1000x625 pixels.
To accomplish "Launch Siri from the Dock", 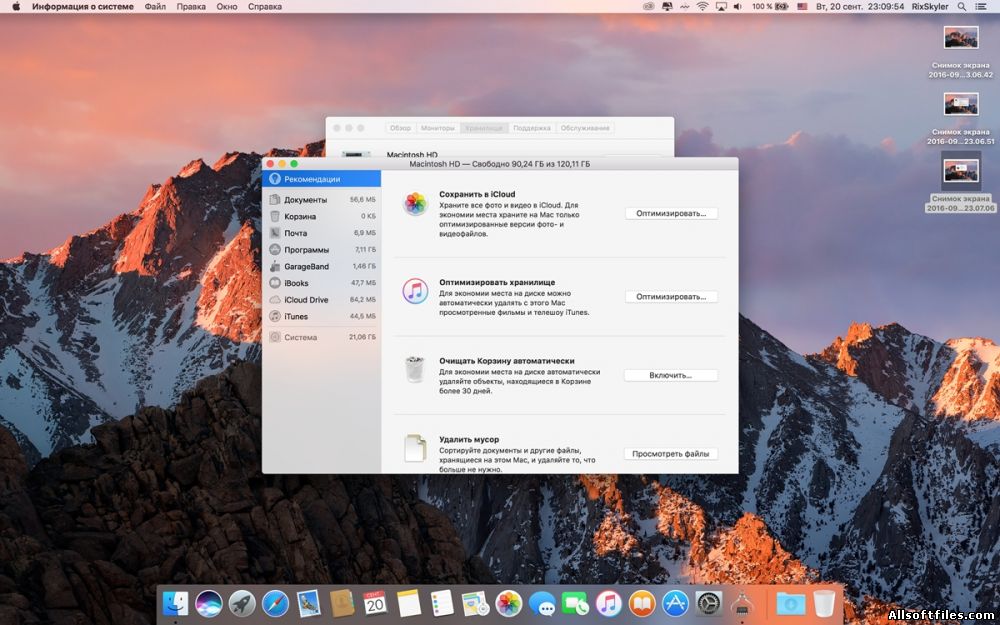I will 209,603.
